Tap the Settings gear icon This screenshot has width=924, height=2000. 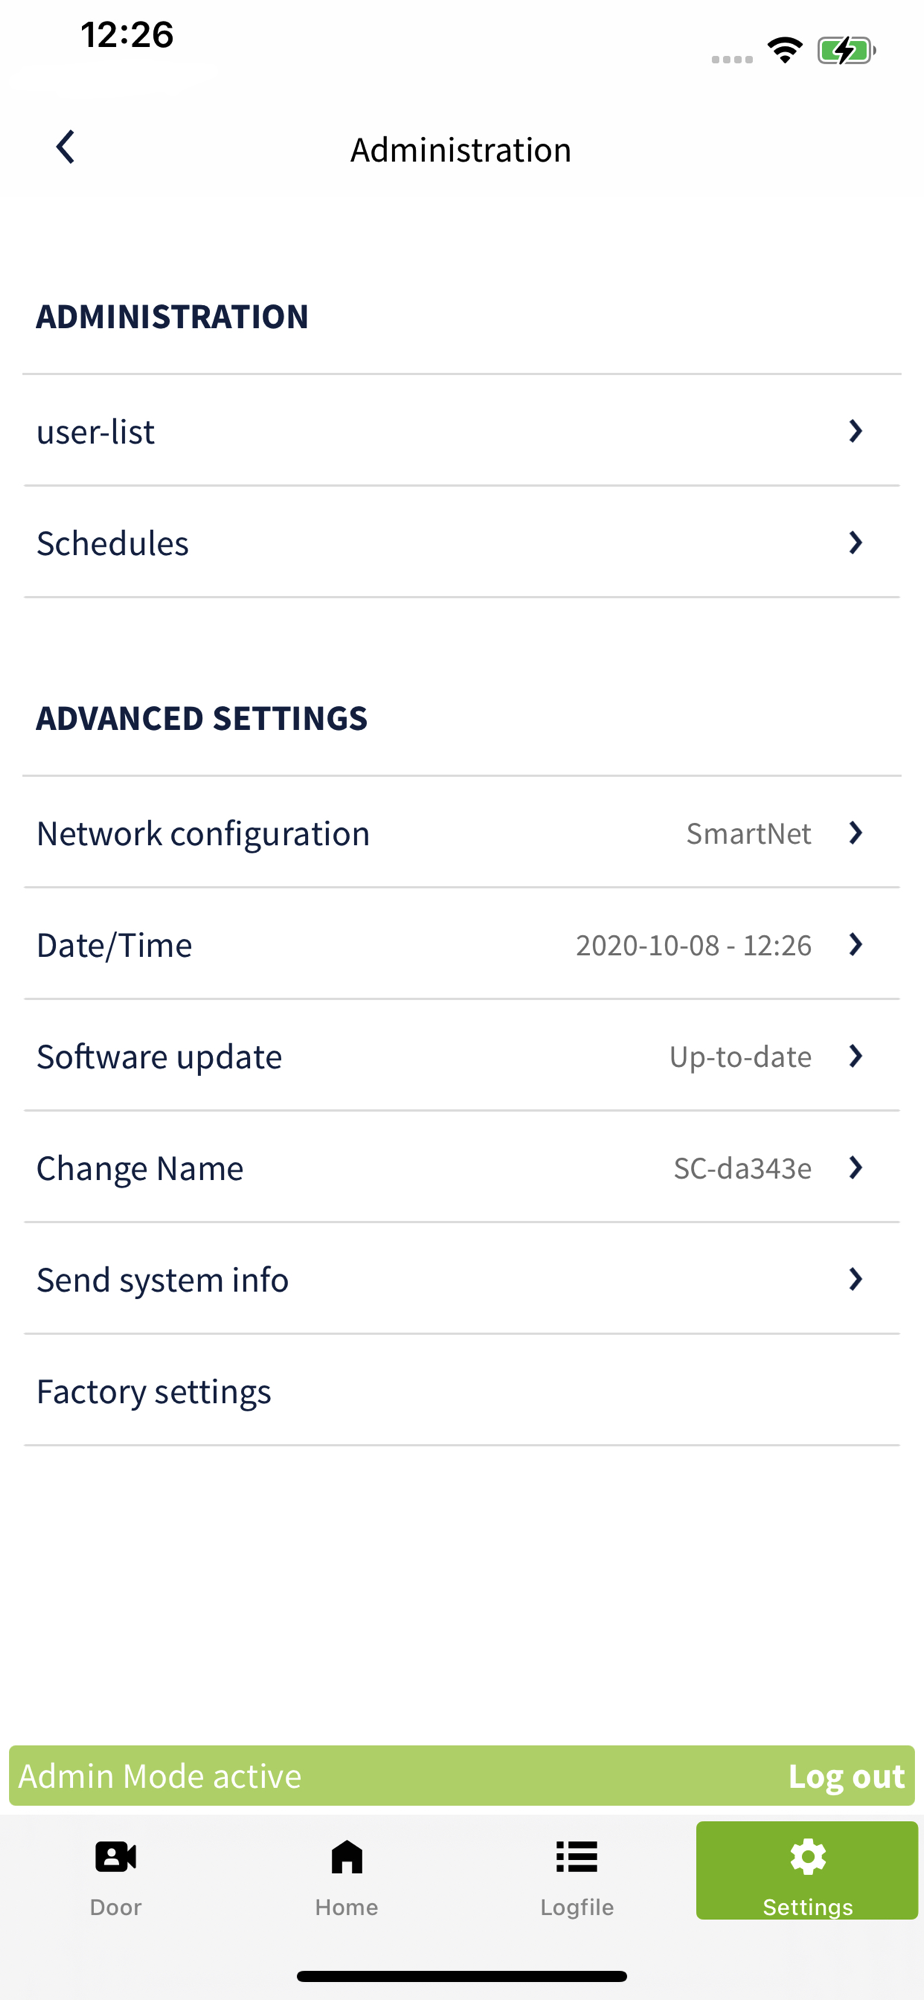(808, 1857)
